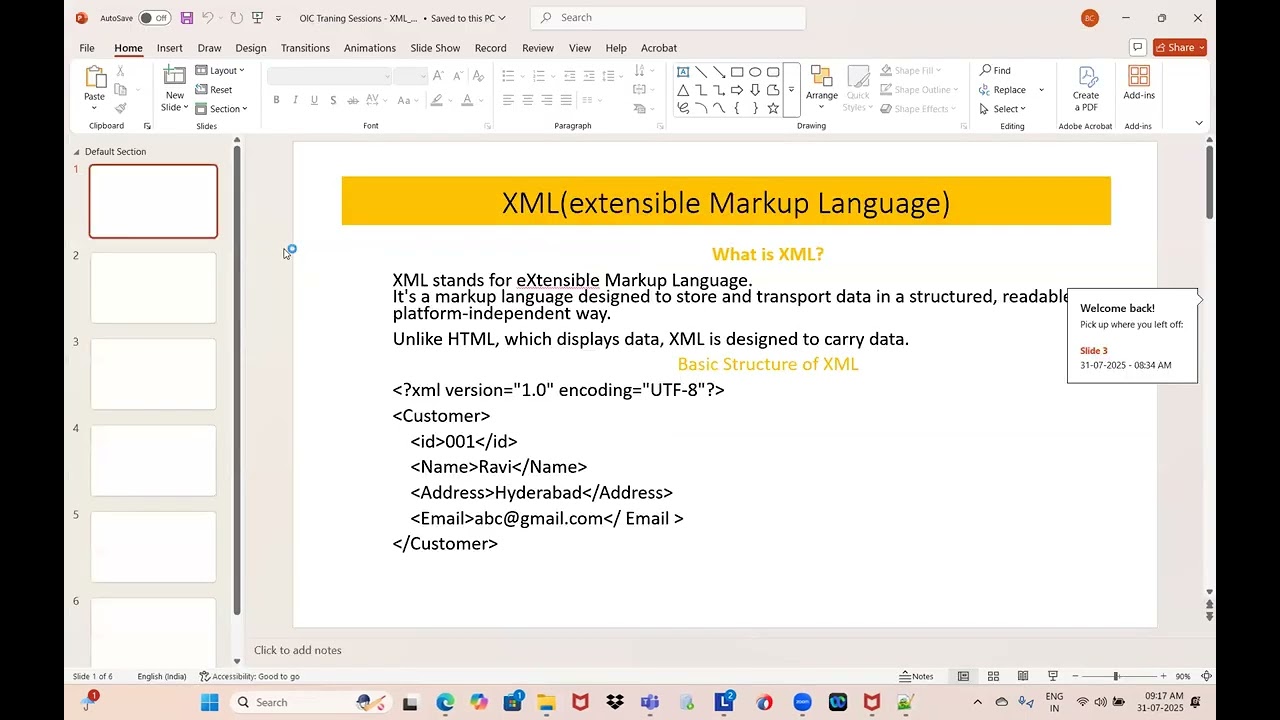1280x720 pixels.
Task: Click the Slide 3 resume link
Action: 1093,351
